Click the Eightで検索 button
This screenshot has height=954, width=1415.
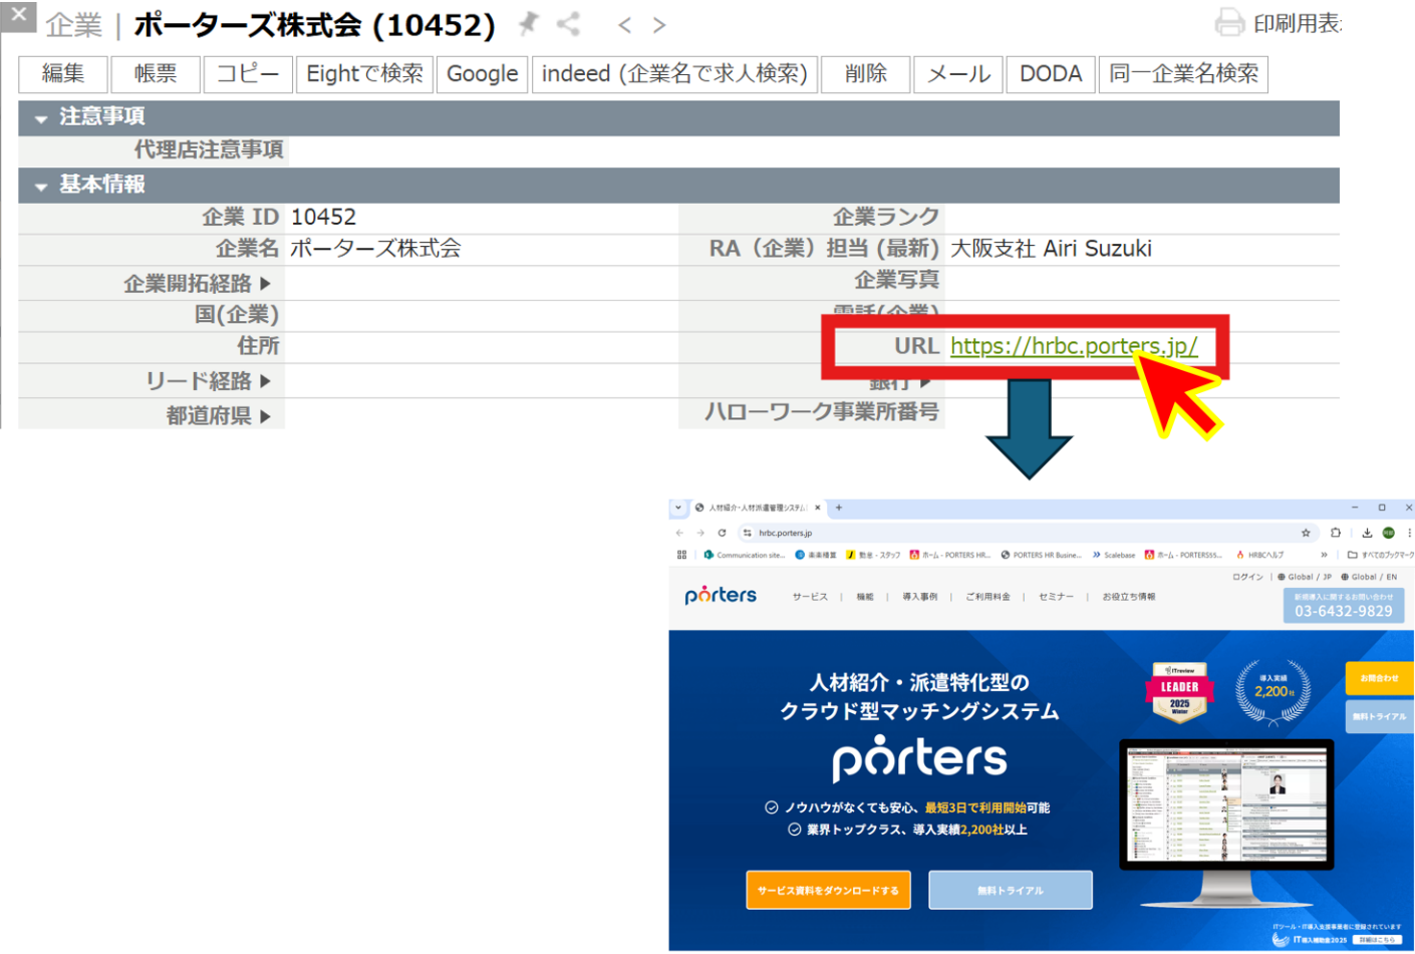(x=364, y=74)
